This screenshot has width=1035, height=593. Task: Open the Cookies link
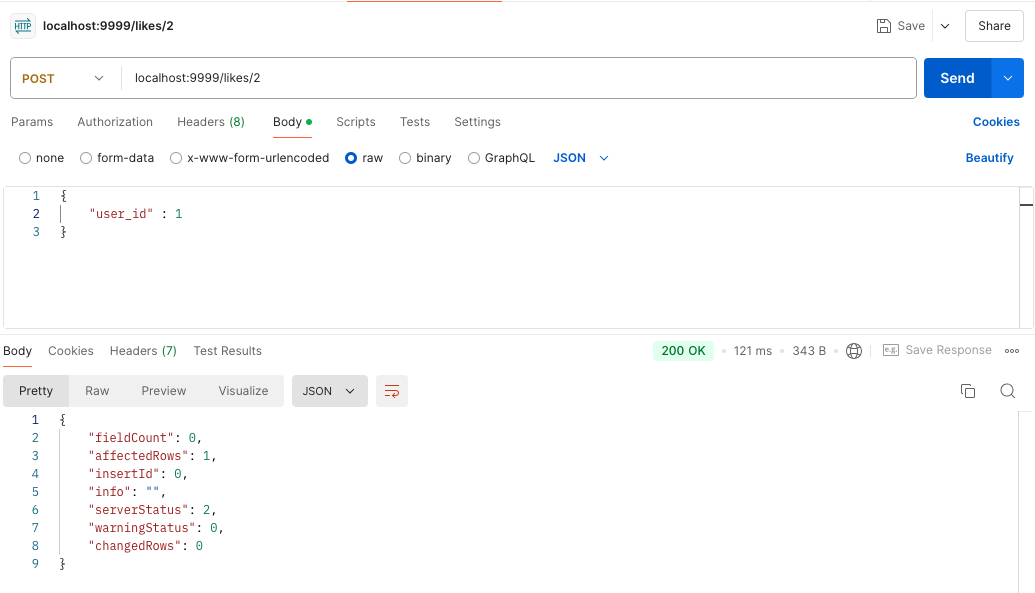pos(996,122)
